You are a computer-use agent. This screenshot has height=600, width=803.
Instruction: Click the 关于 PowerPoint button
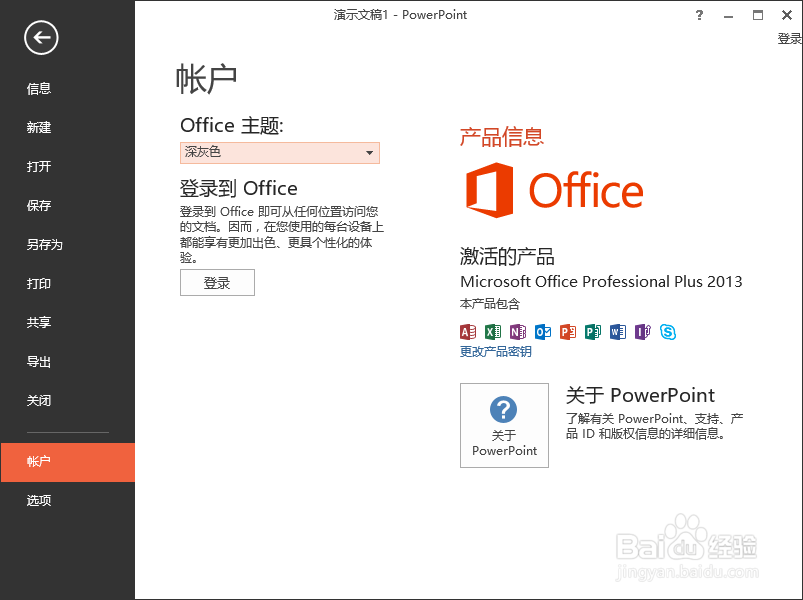point(504,425)
